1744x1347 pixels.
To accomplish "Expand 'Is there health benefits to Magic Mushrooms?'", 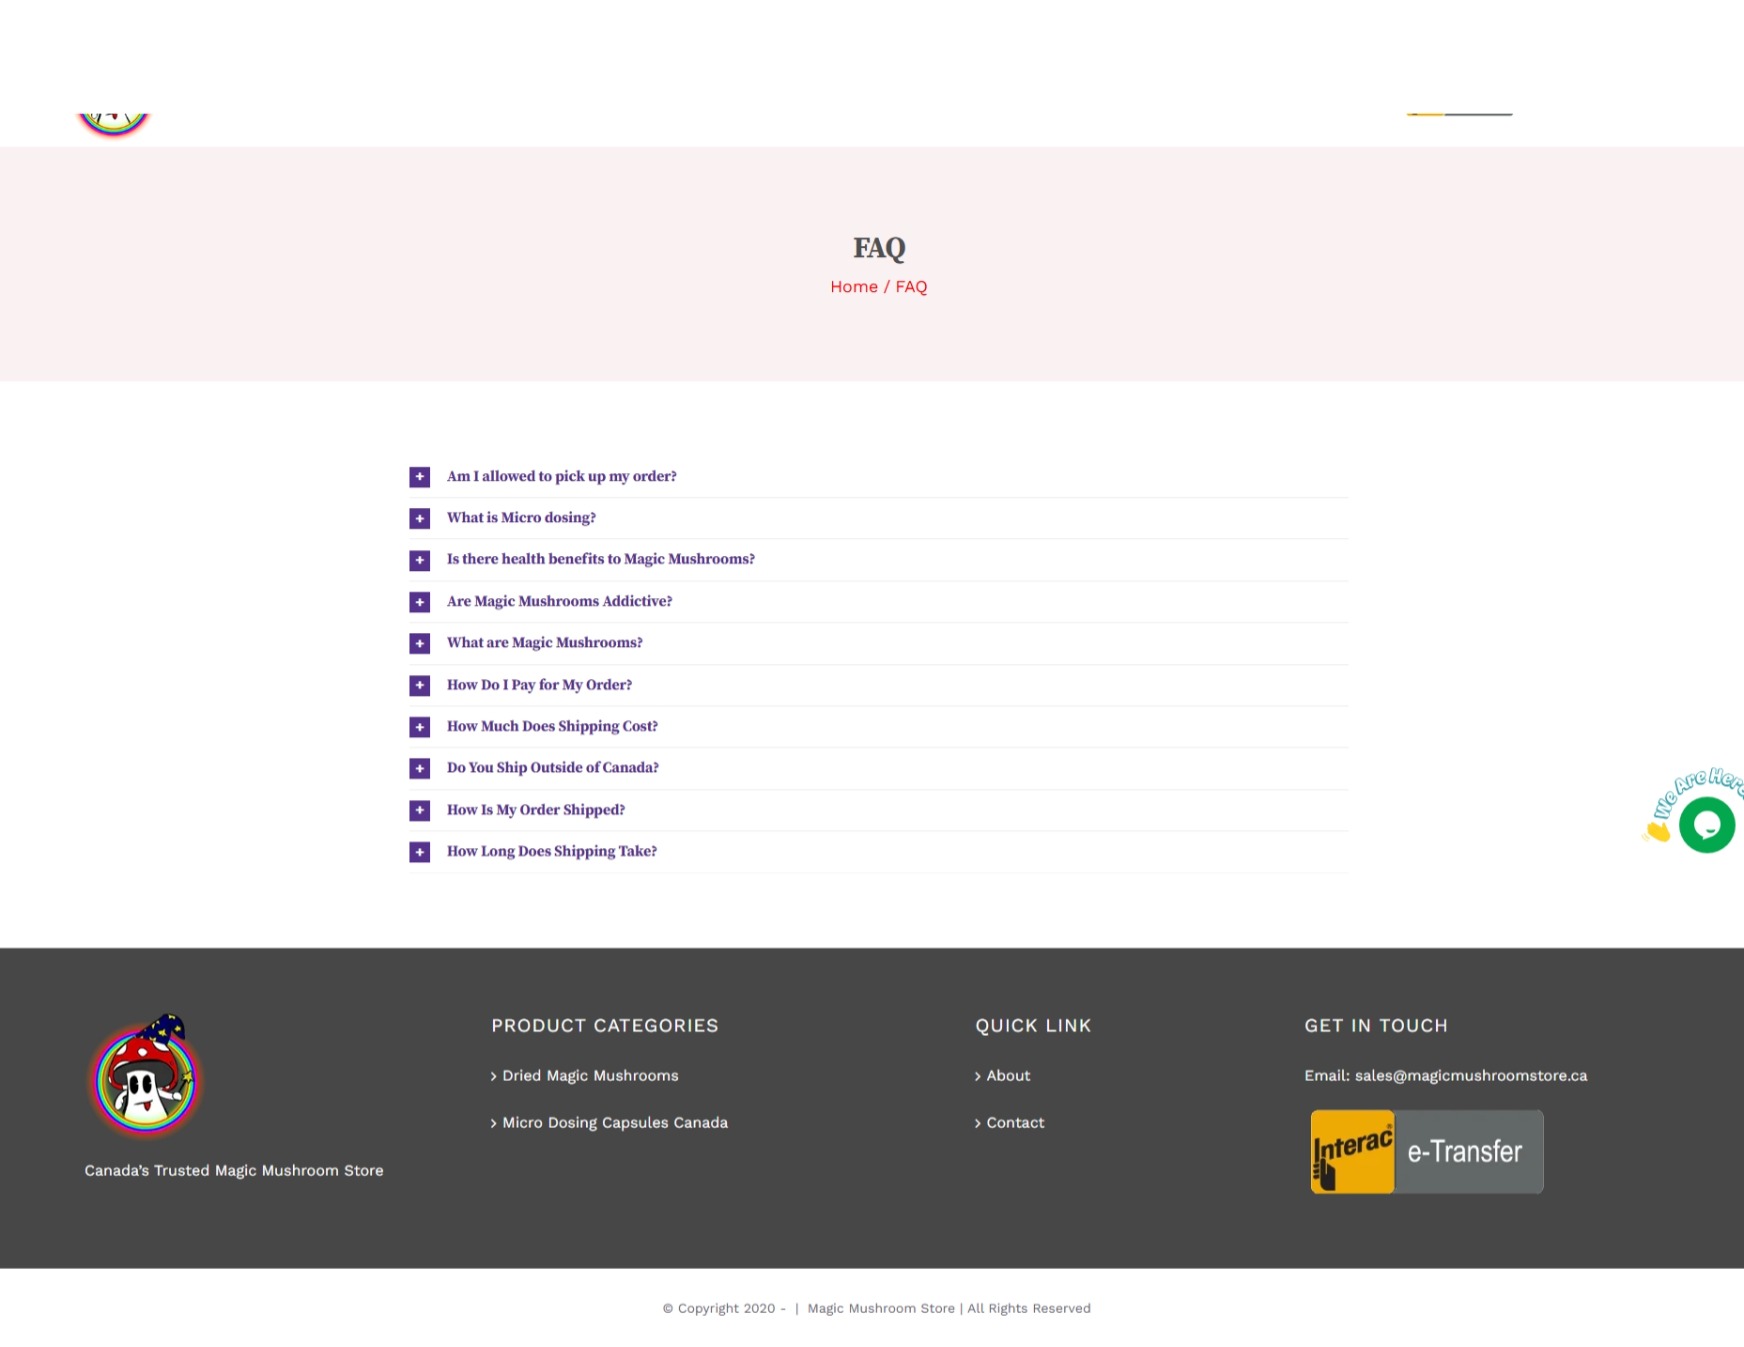I will 600,559.
